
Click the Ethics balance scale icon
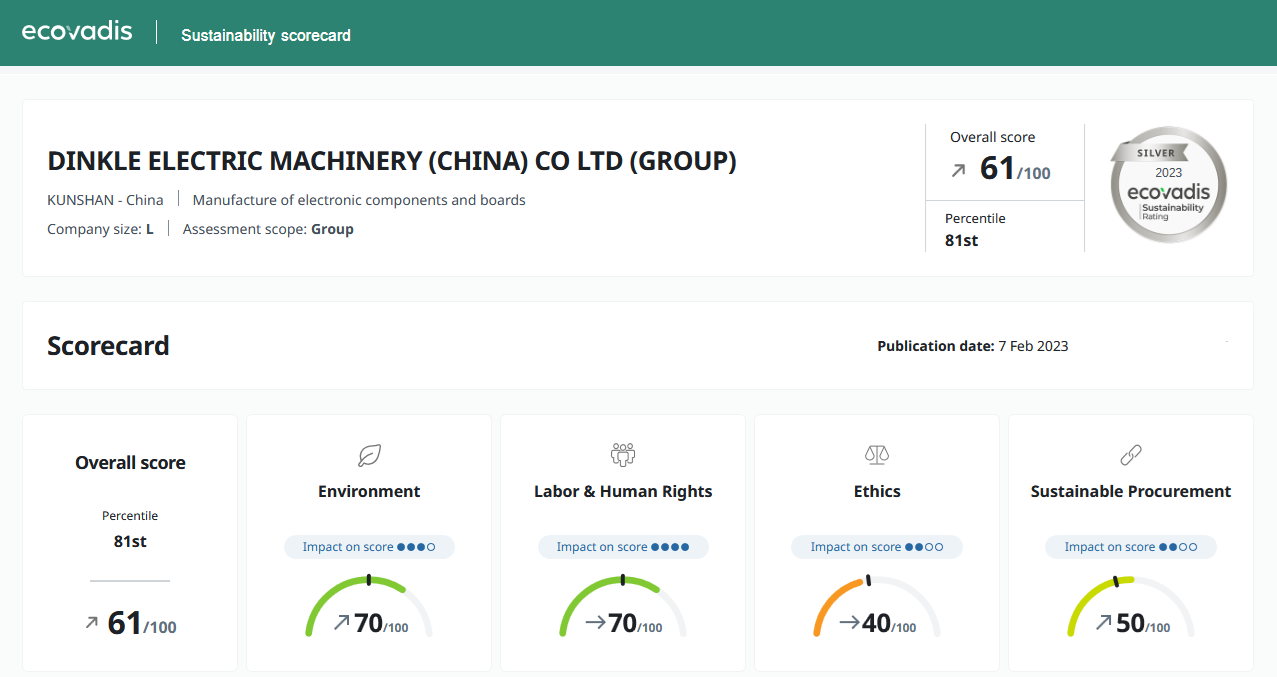[877, 456]
